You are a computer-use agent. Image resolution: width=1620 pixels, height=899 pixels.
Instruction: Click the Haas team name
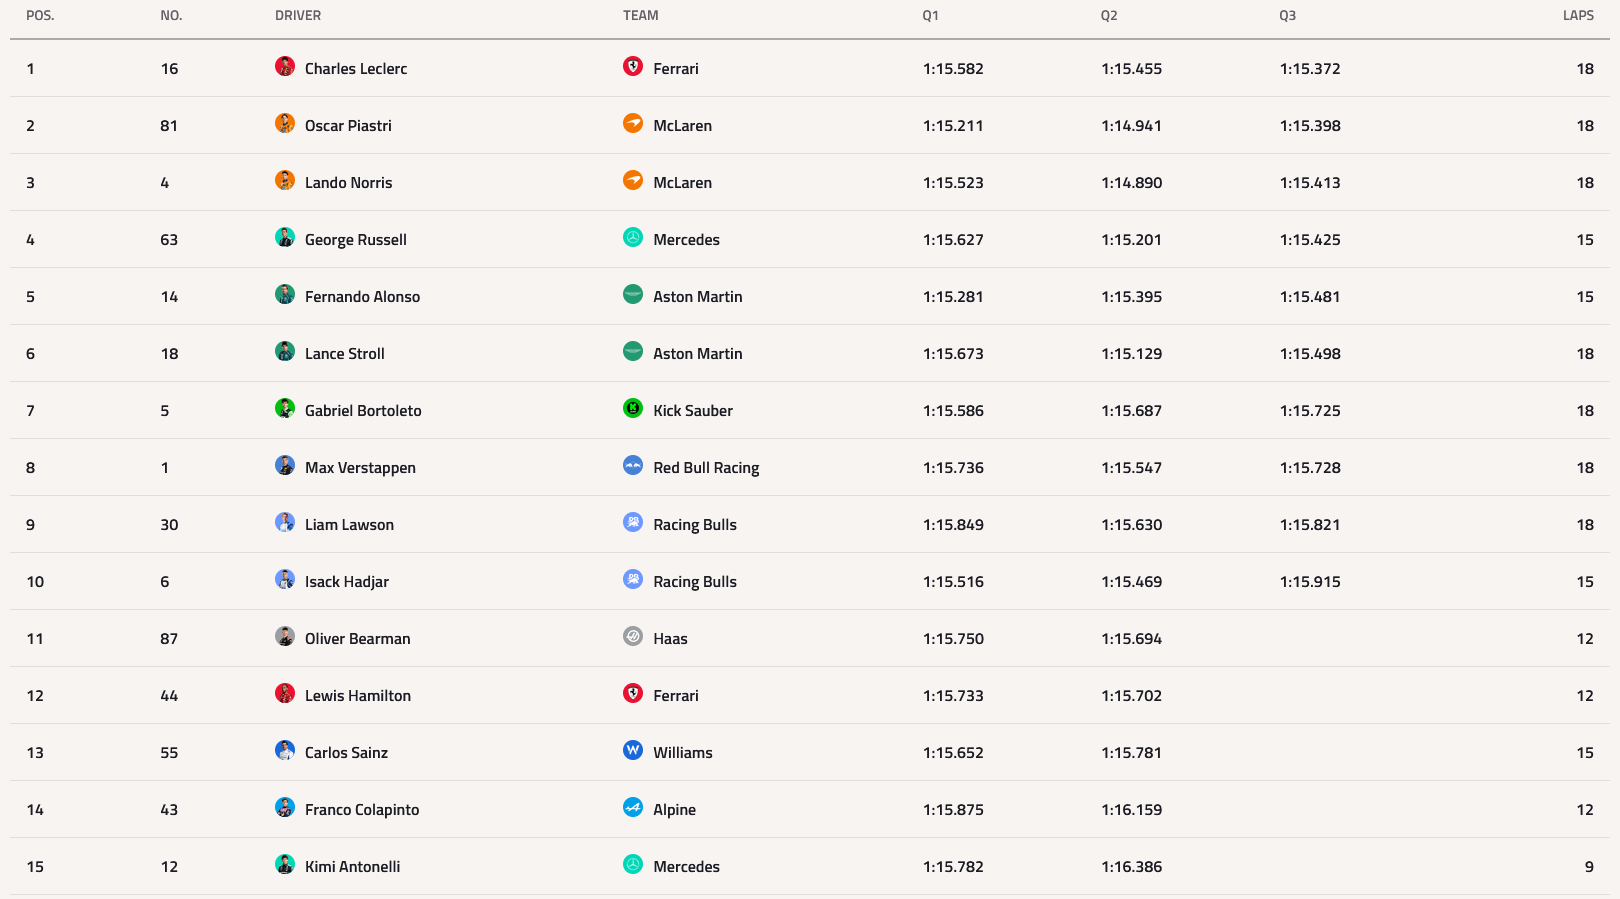[x=670, y=639]
